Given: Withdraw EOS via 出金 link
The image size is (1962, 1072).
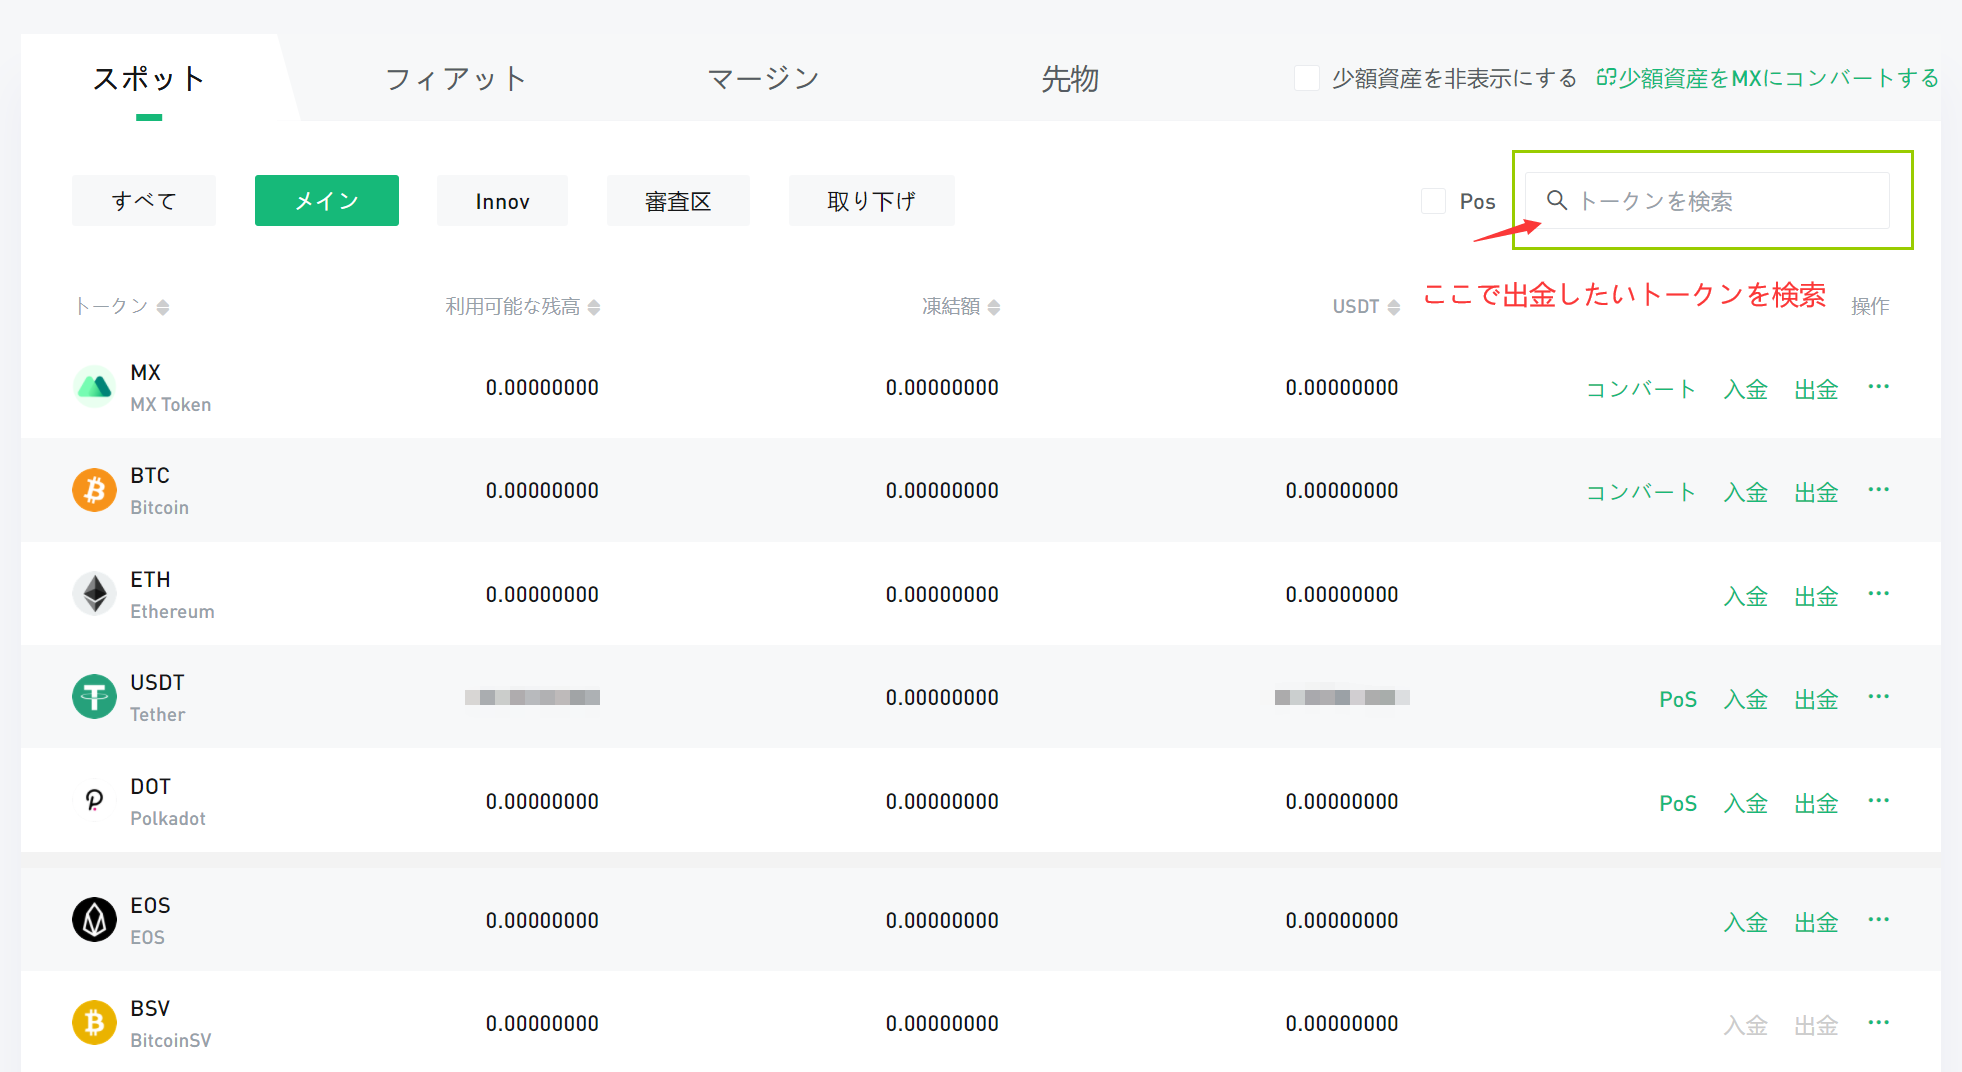Looking at the screenshot, I should (1816, 922).
